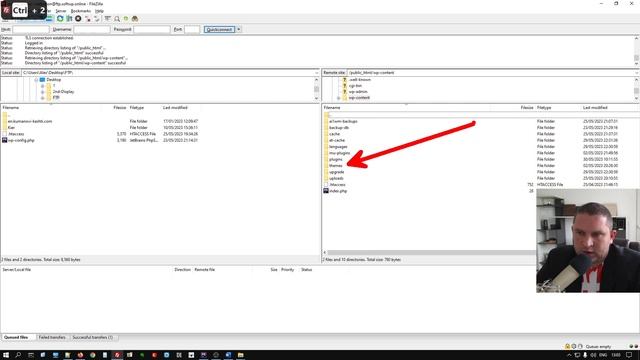The image size is (640, 360).
Task: Click the .well-known question-mark folder icon
Action: point(344,80)
